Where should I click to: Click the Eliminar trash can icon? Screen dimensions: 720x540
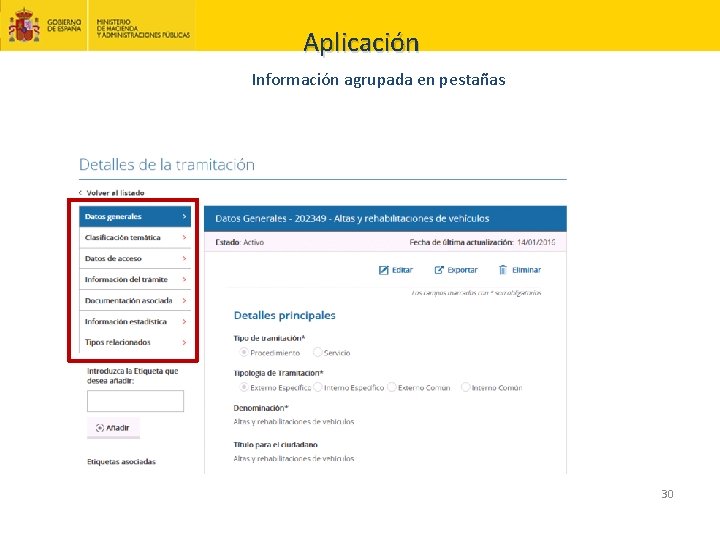[x=502, y=270]
